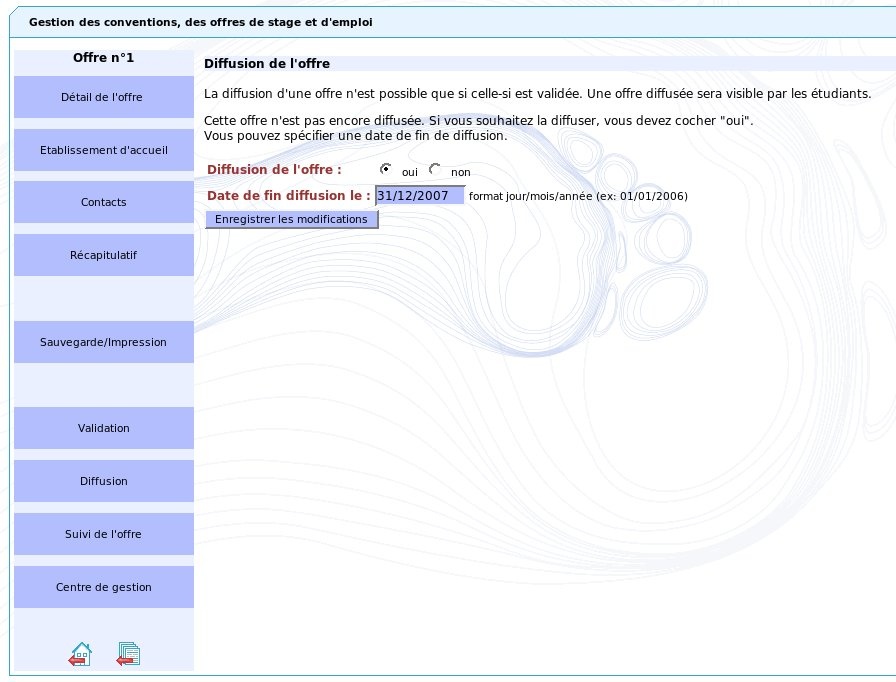Click the "Offre n°1" sidebar heading
This screenshot has width=896, height=682.
click(103, 58)
